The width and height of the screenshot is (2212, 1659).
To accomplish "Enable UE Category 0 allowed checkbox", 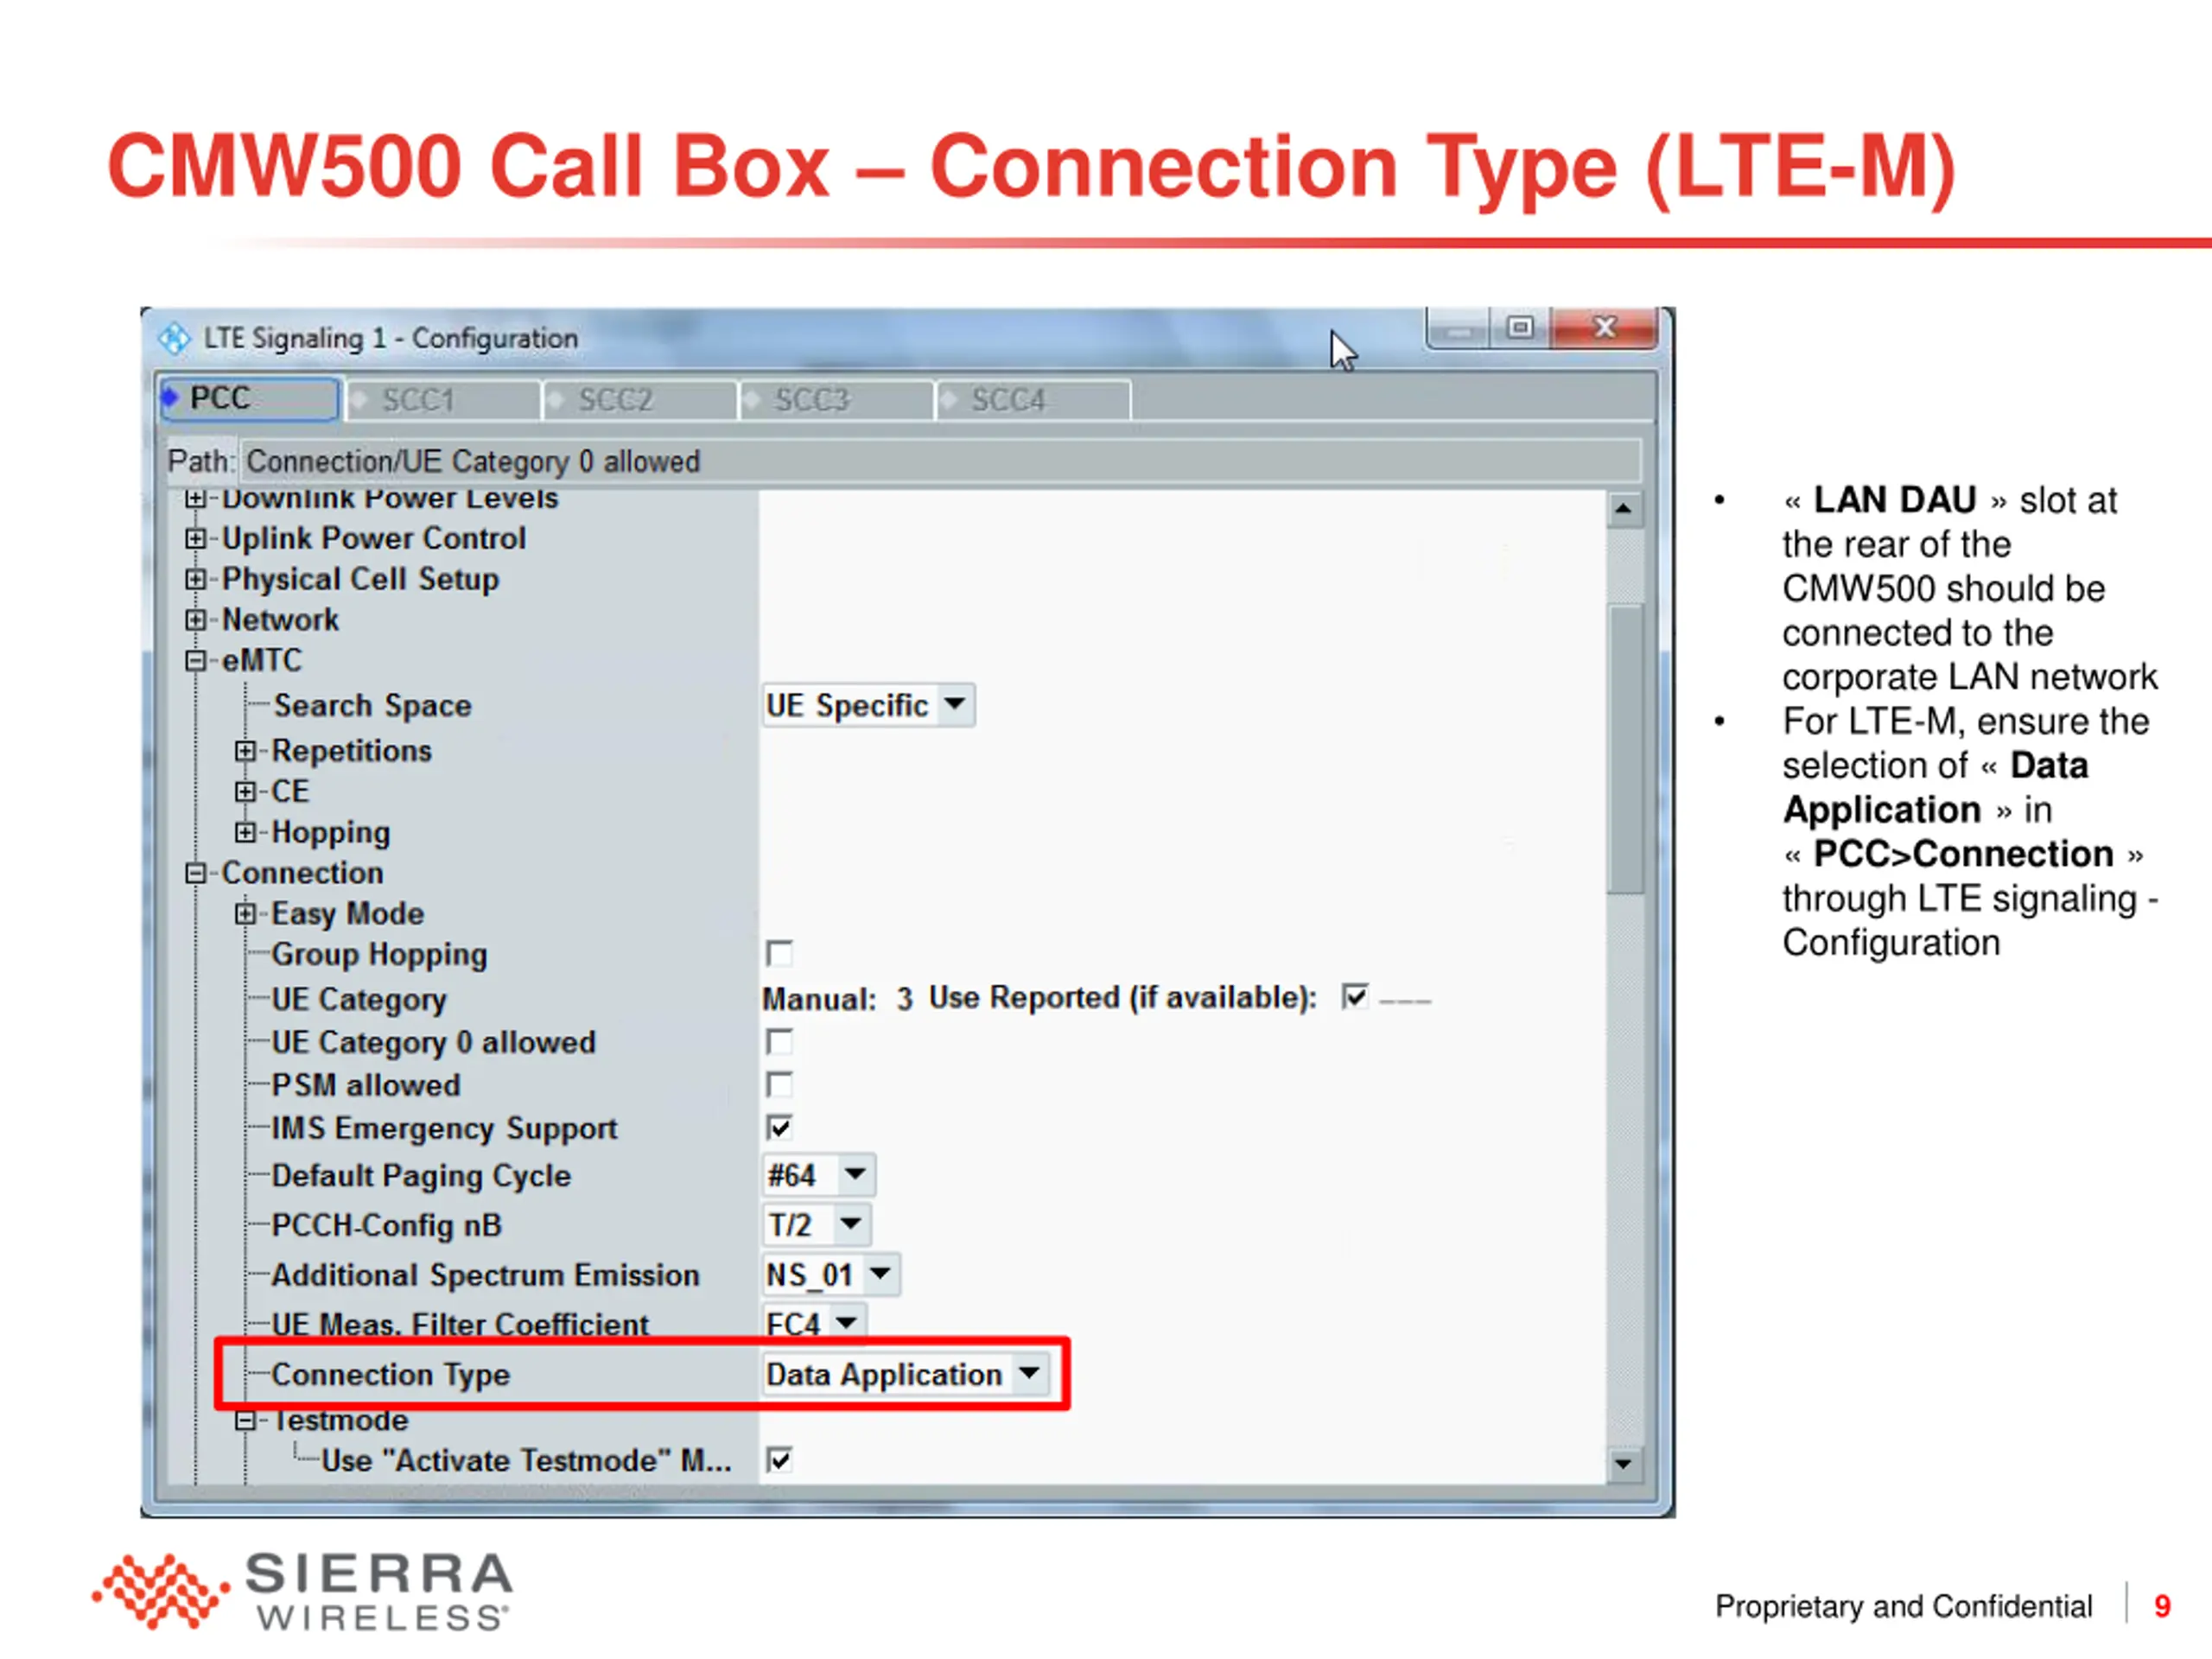I will (x=779, y=1042).
